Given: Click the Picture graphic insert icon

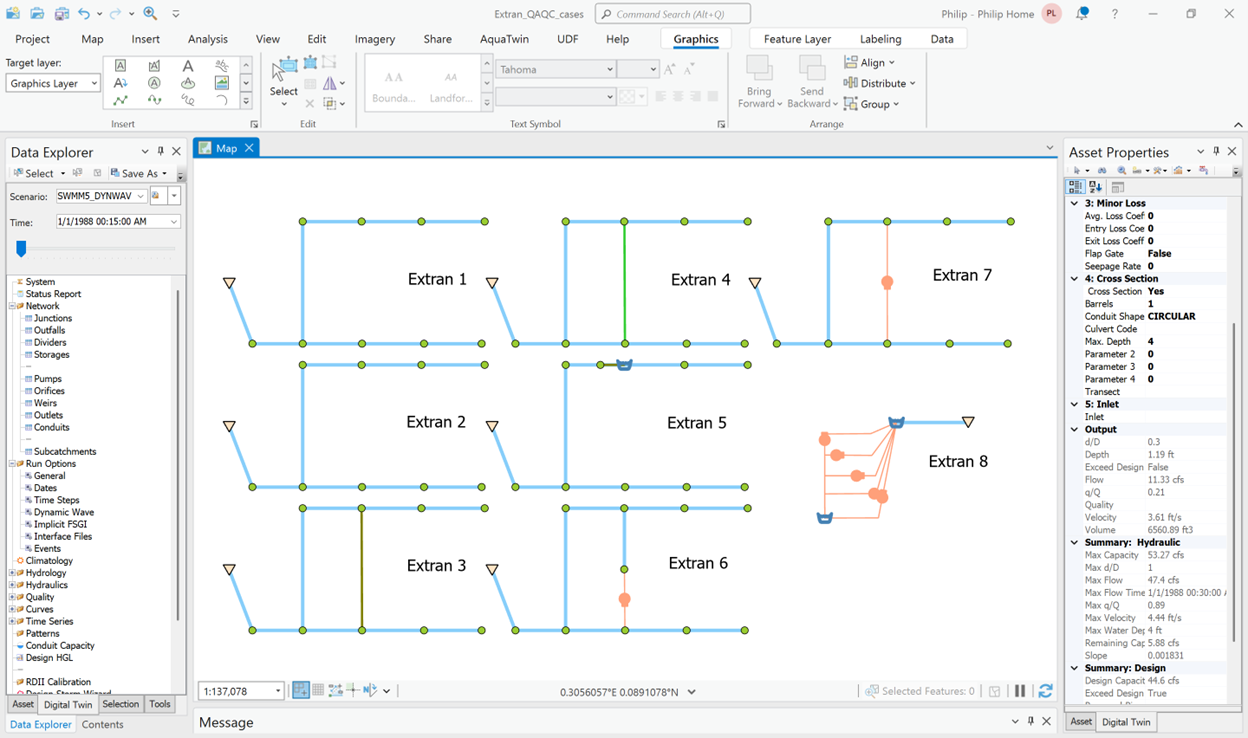Looking at the screenshot, I should [221, 83].
